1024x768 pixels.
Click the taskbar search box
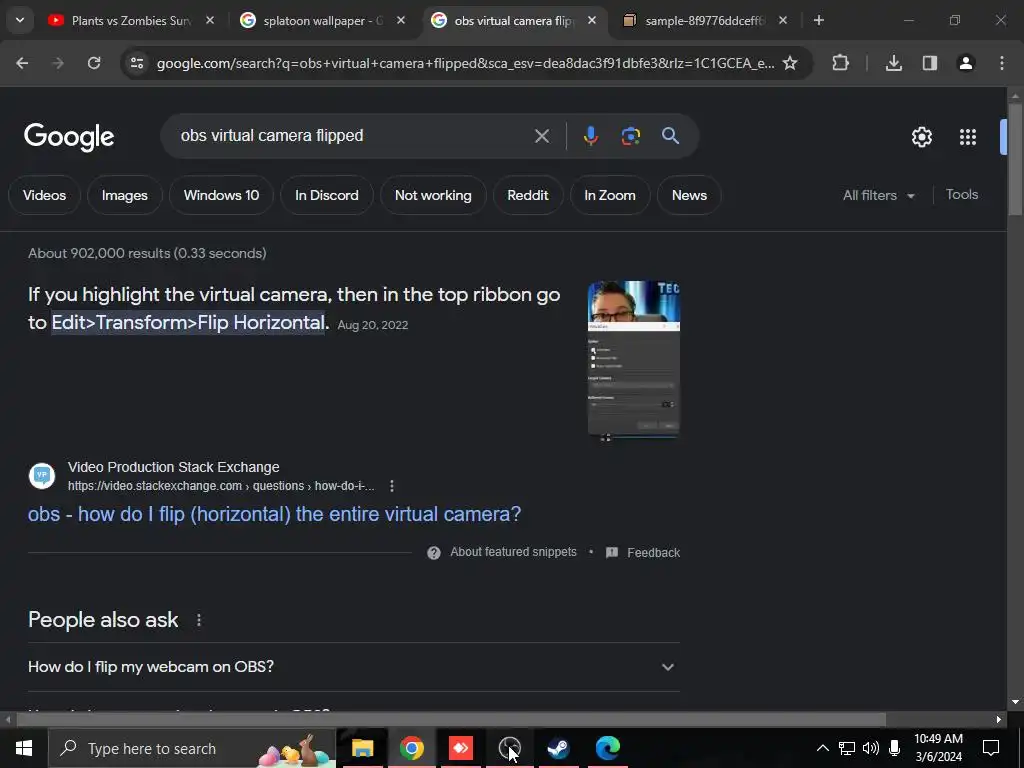point(193,748)
